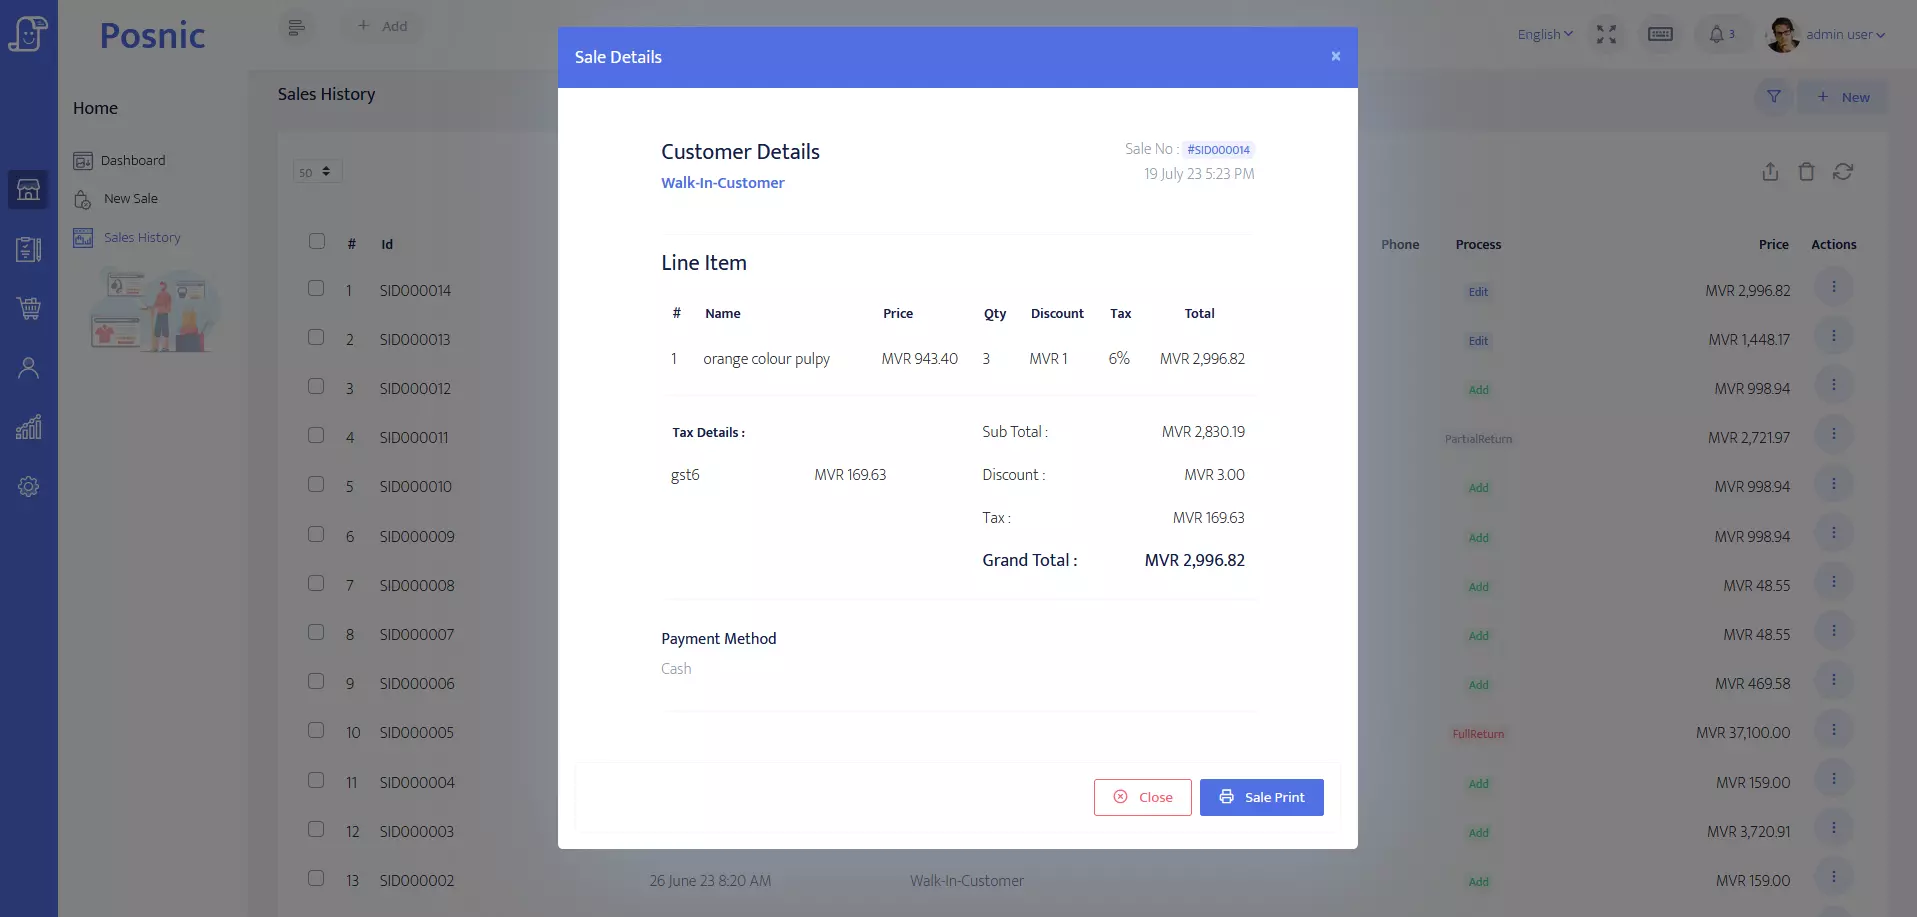1917x917 pixels.
Task: Click the Close button in dialog
Action: pyautogui.click(x=1142, y=797)
